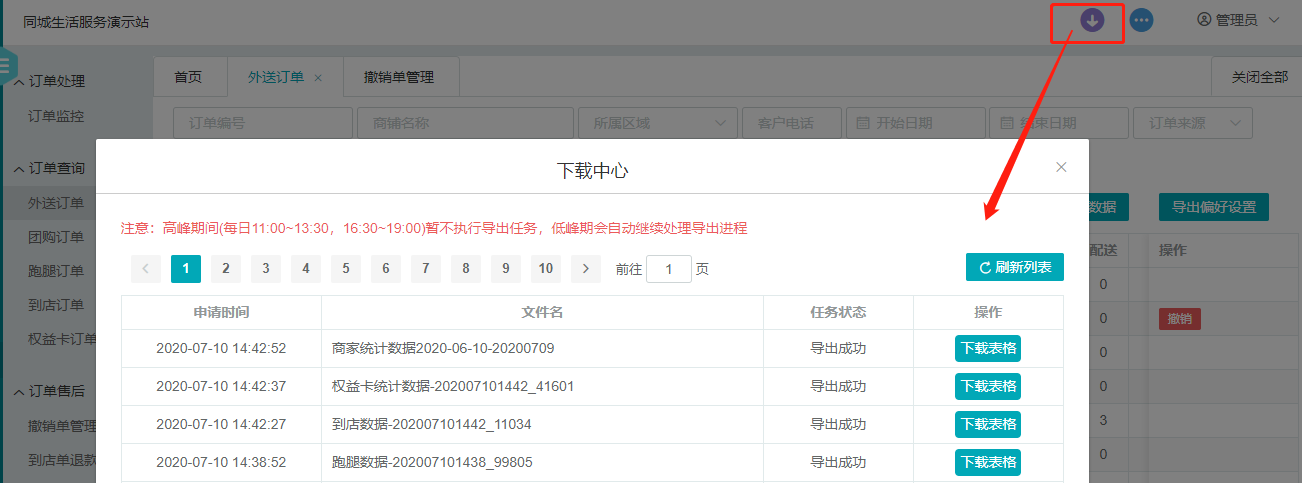
Task: Select 团购订单 in the sidebar
Action: (x=56, y=237)
